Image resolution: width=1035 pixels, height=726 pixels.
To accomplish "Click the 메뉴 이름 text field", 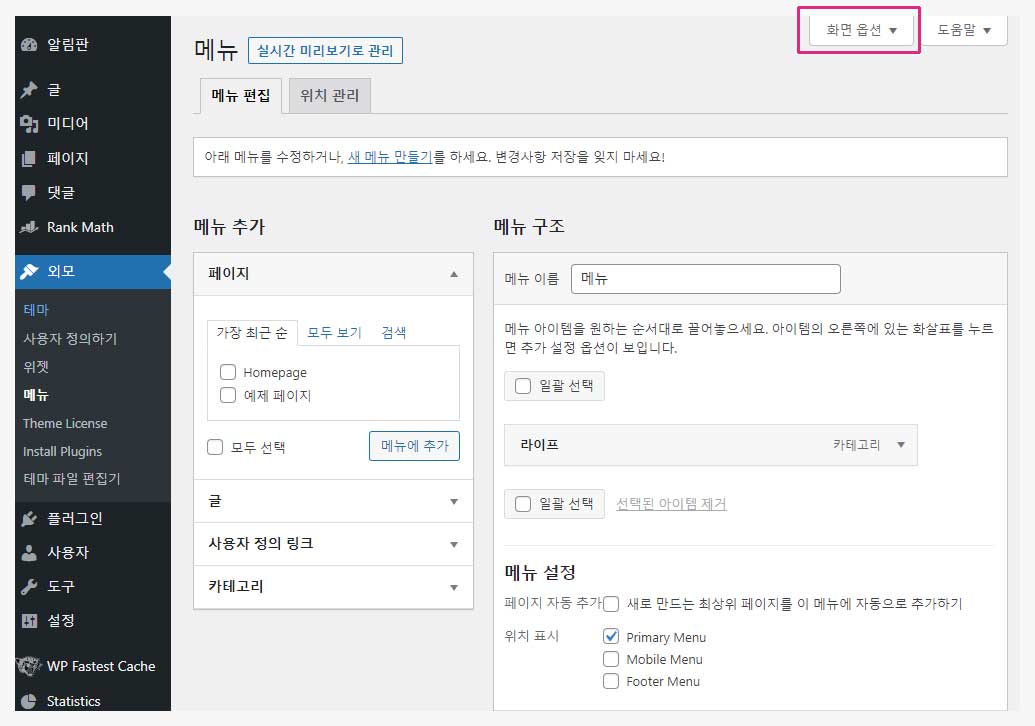I will point(705,279).
